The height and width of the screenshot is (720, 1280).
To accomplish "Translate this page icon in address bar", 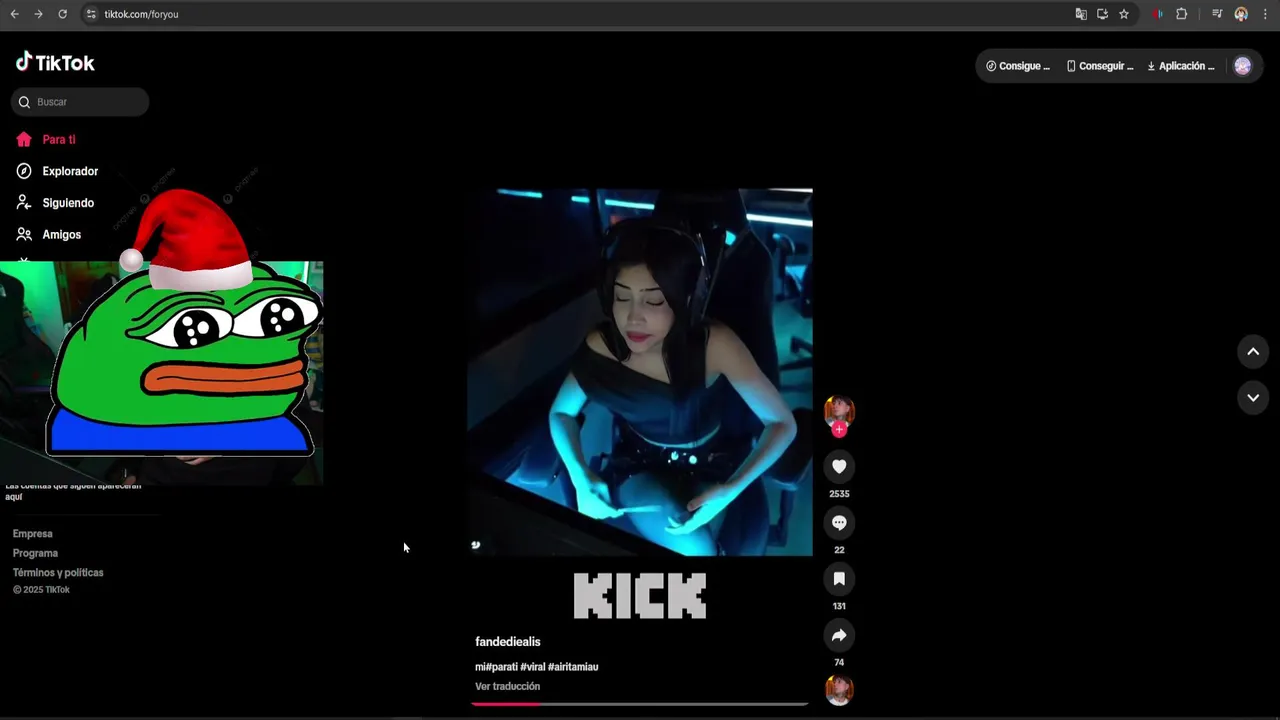I will click(1081, 14).
